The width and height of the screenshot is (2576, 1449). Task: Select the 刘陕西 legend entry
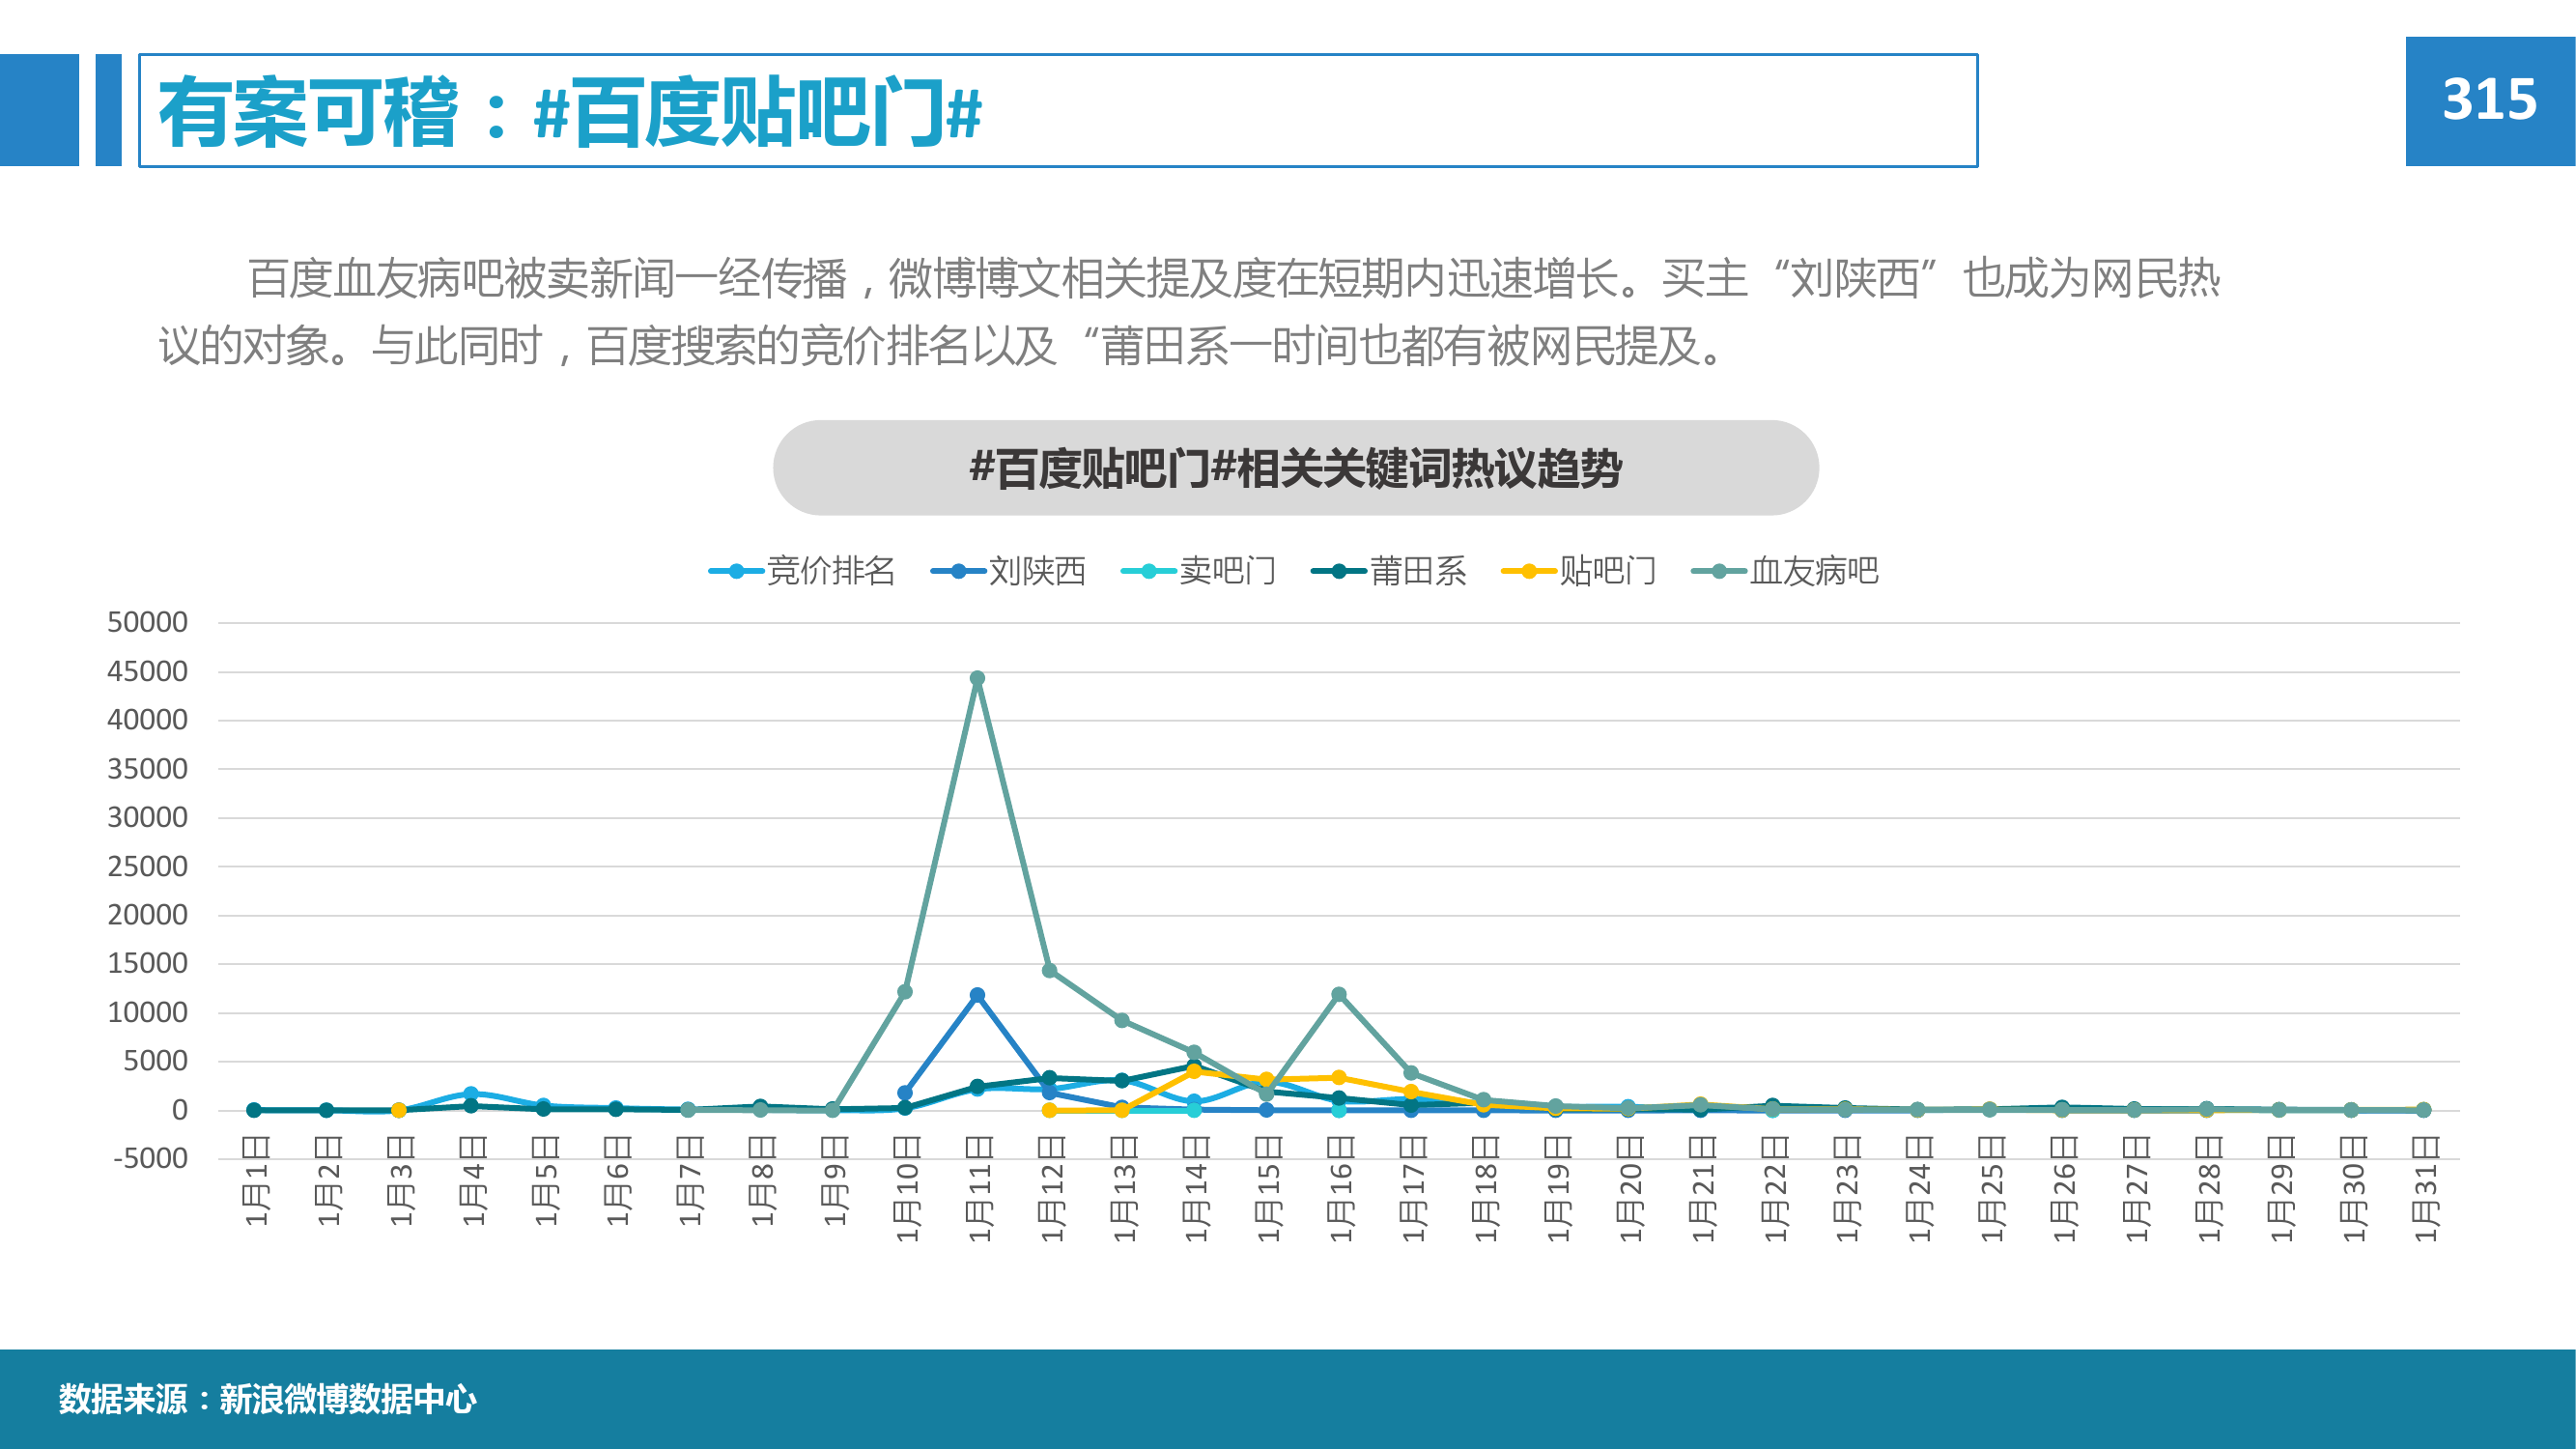1008,571
